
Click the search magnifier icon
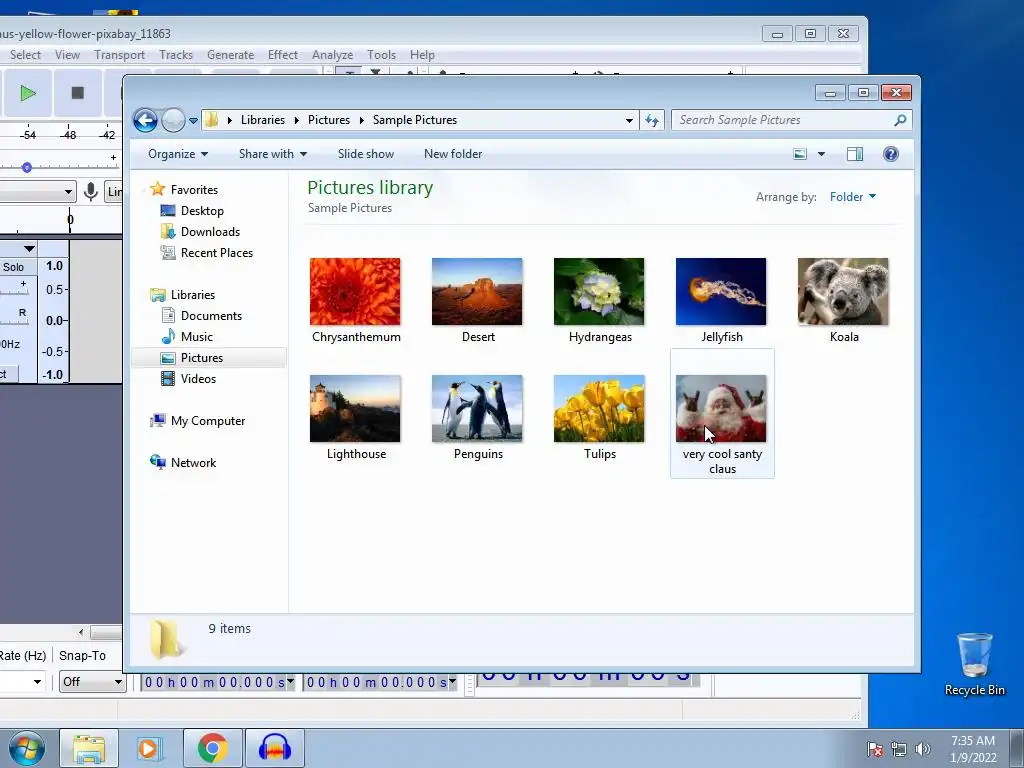pyautogui.click(x=900, y=120)
